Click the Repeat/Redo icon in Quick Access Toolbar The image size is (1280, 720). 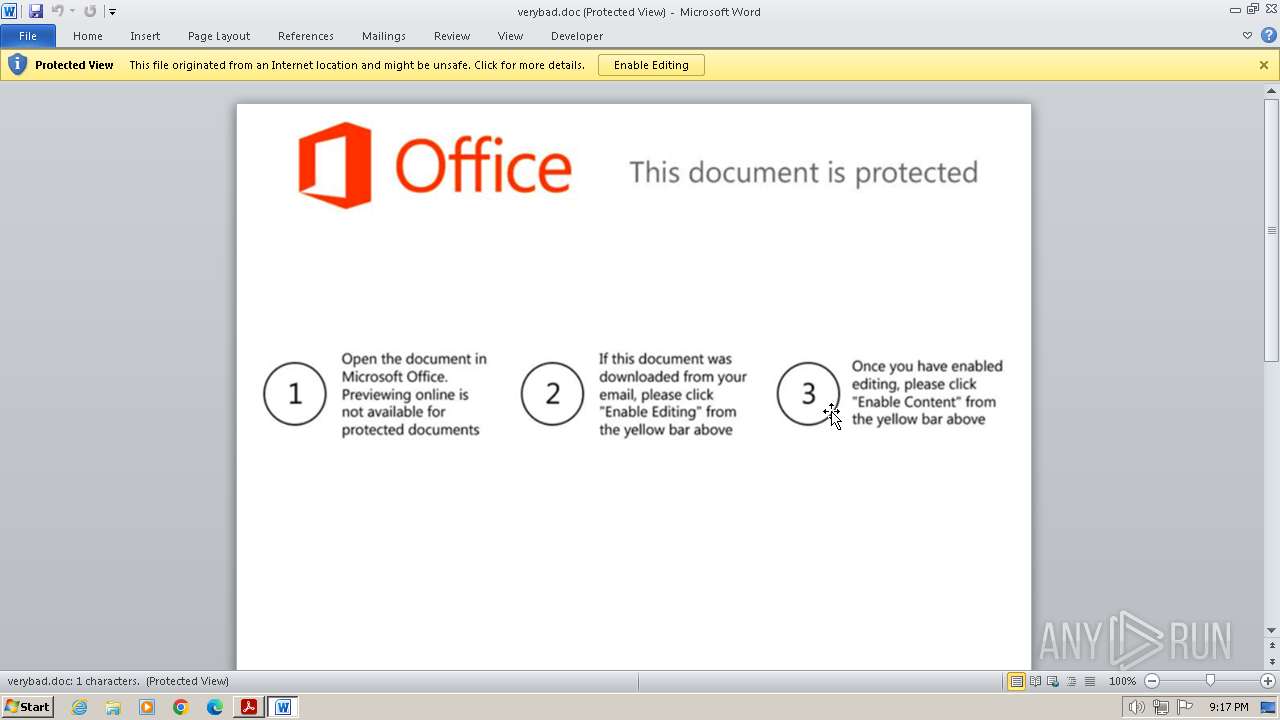(90, 11)
